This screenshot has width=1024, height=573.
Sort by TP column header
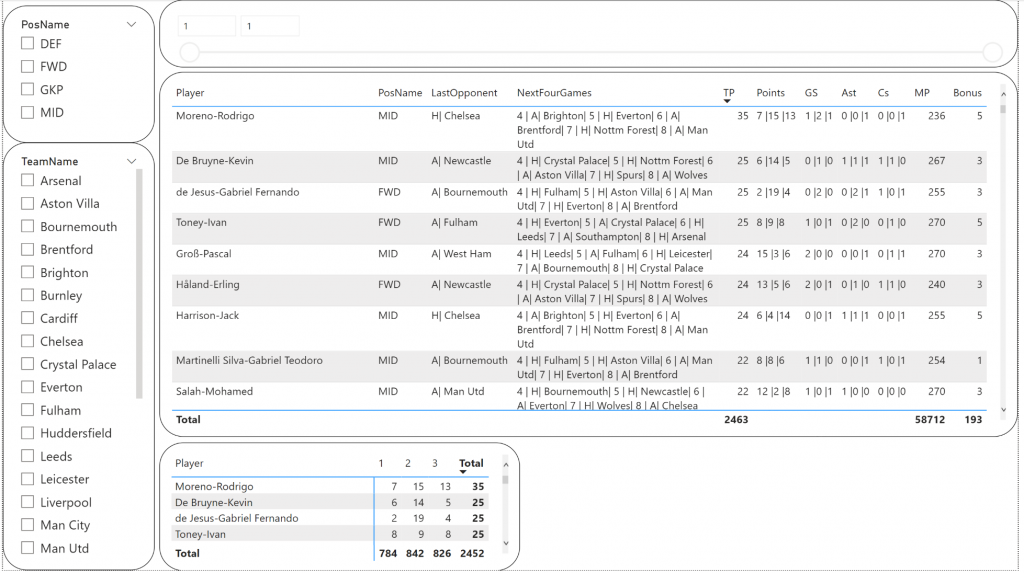click(729, 93)
